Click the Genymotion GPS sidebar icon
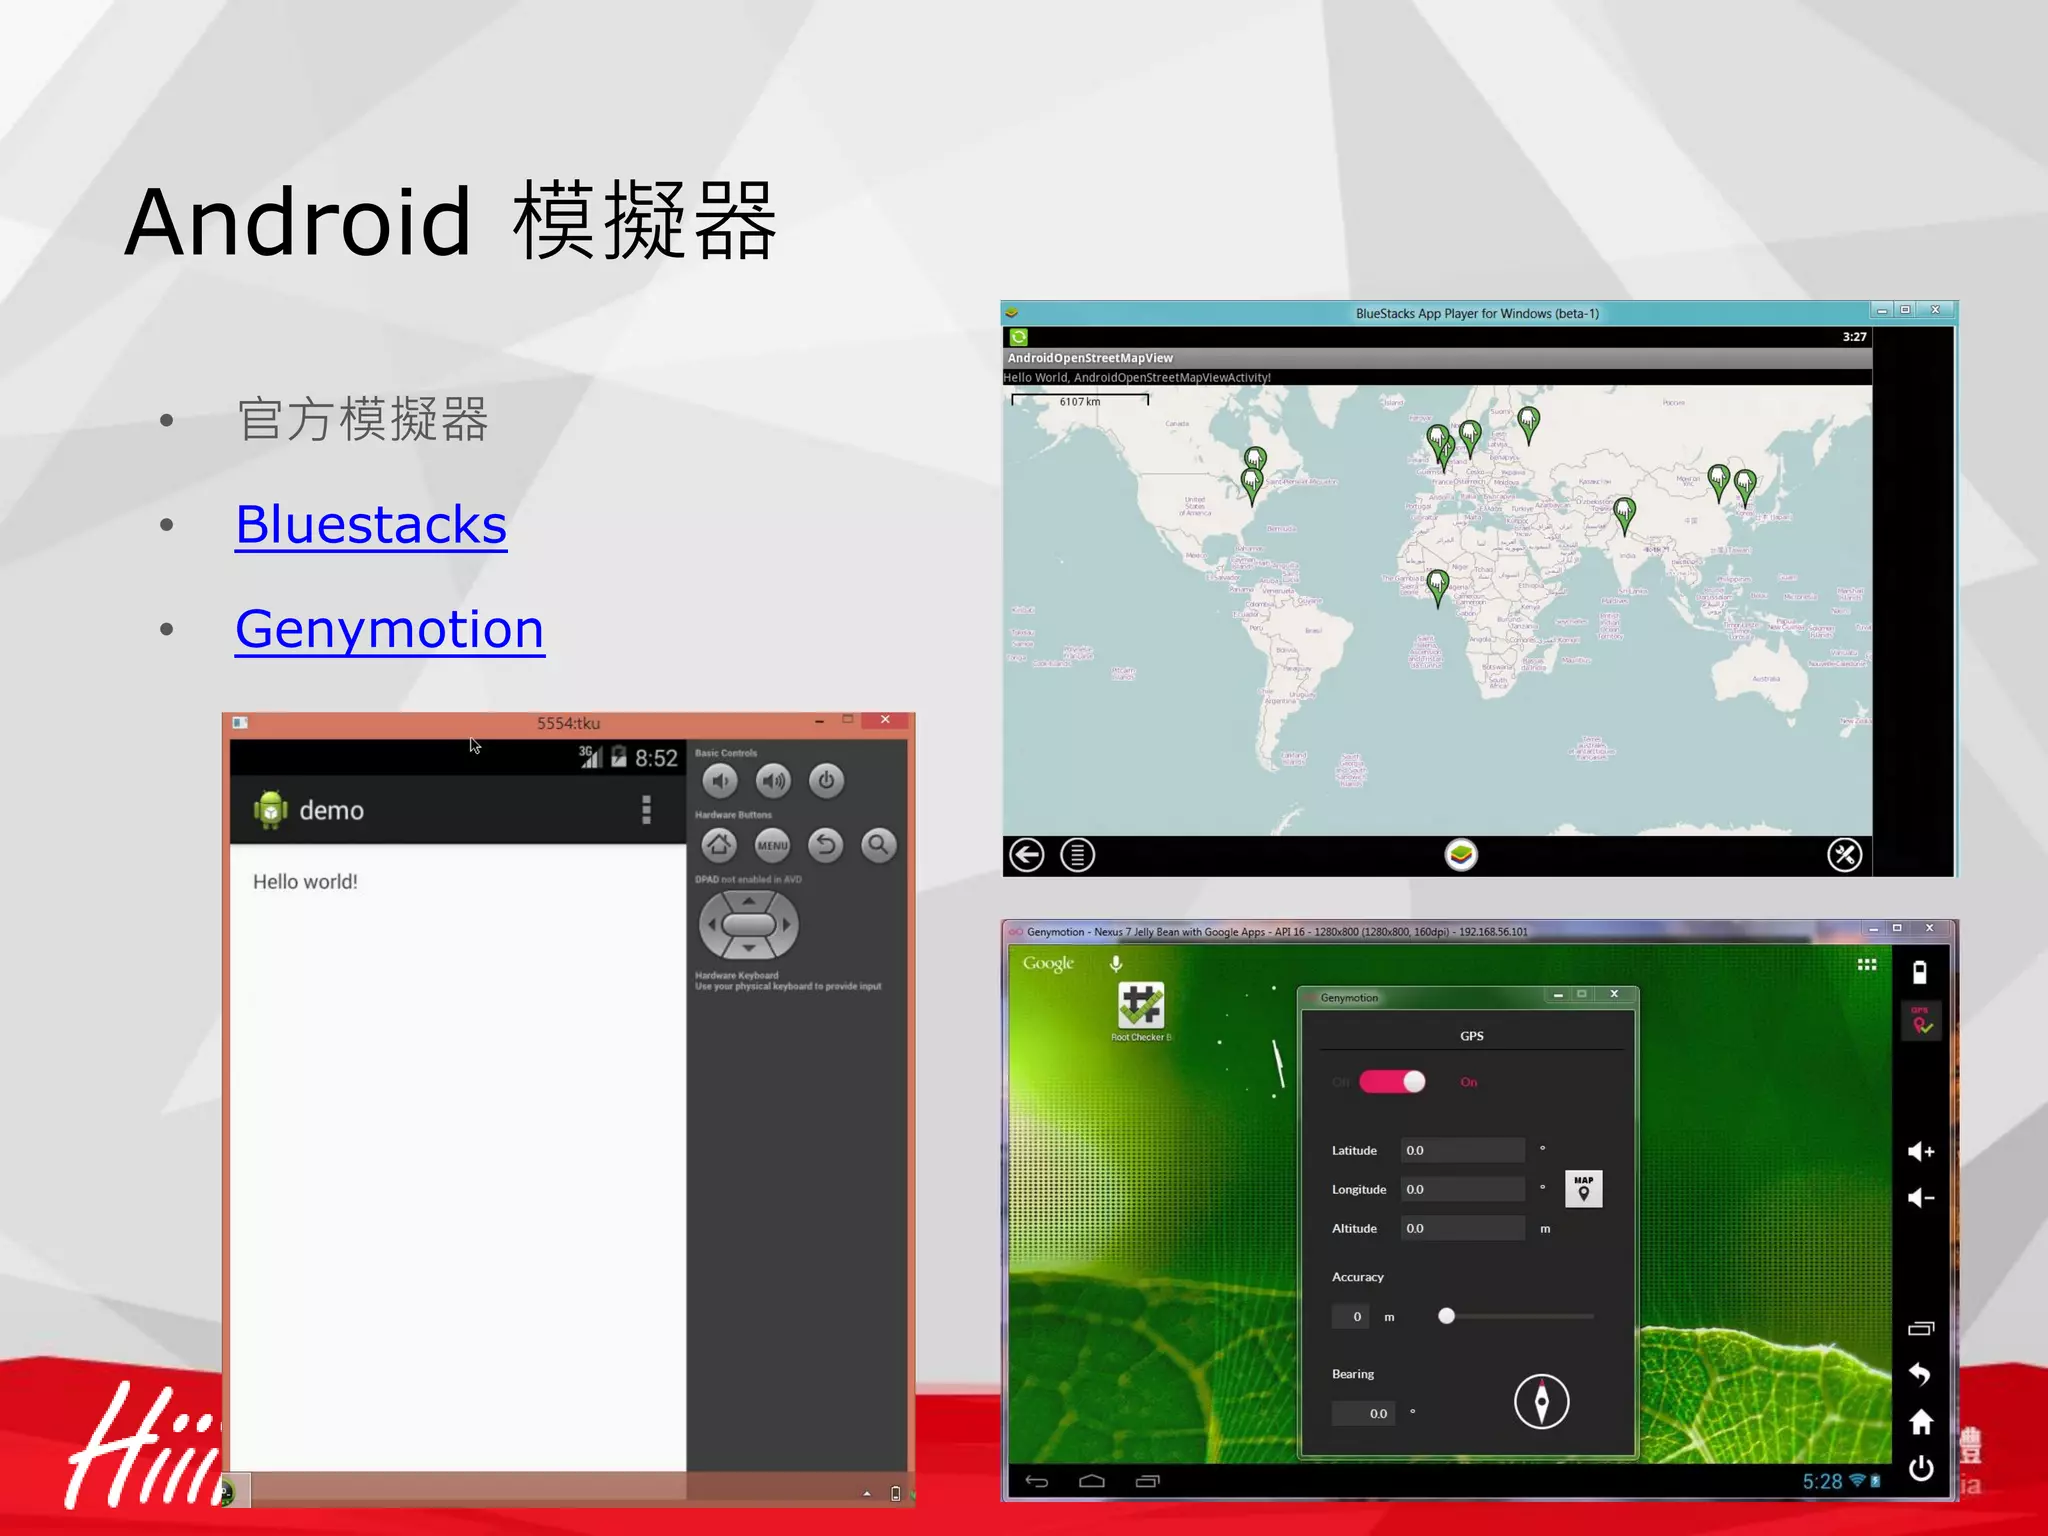Viewport: 2048px width, 1536px height. point(1921,1022)
